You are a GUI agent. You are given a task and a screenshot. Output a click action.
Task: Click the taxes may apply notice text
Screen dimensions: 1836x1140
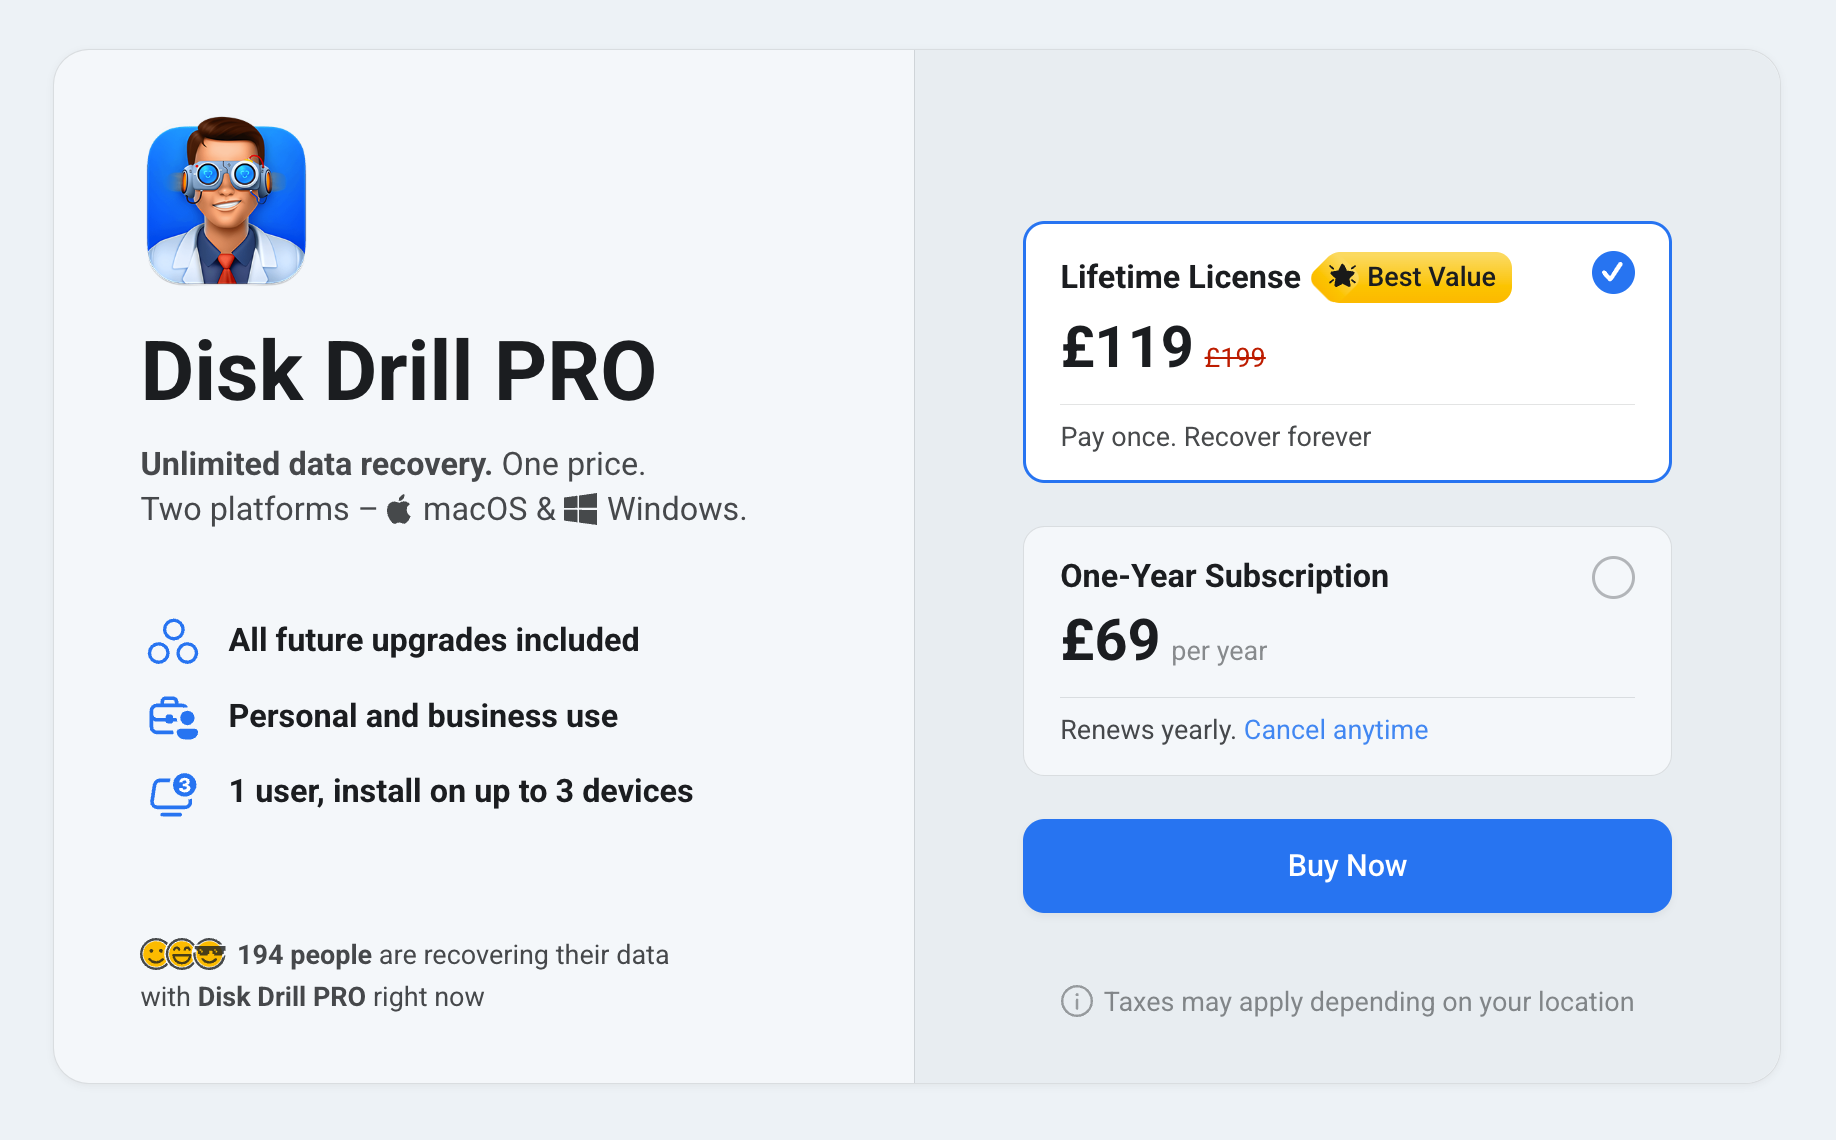(1369, 1002)
